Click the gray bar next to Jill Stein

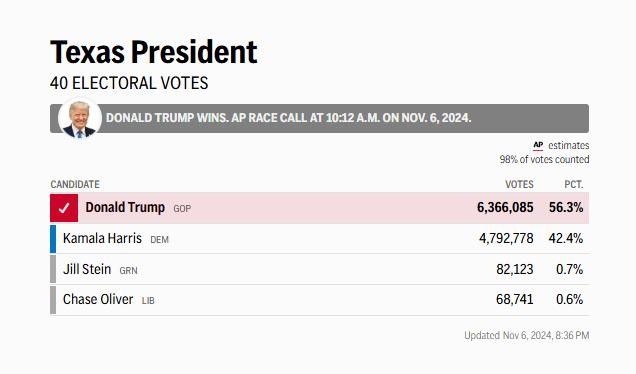[x=53, y=269]
